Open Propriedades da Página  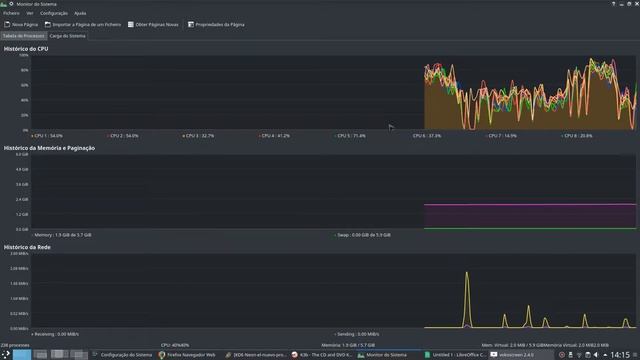click(x=216, y=24)
